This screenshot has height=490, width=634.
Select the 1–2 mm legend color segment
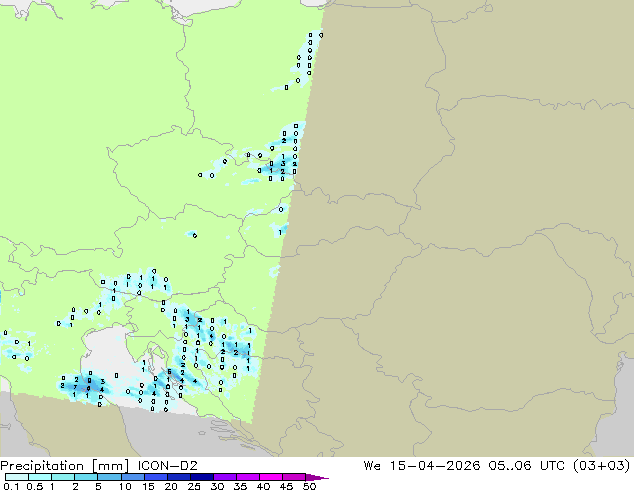point(63,477)
